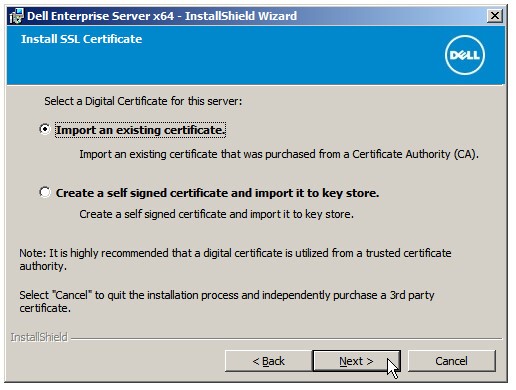Click the 'Select a Digital Certificate for this server' text
The image size is (516, 390).
tap(143, 101)
